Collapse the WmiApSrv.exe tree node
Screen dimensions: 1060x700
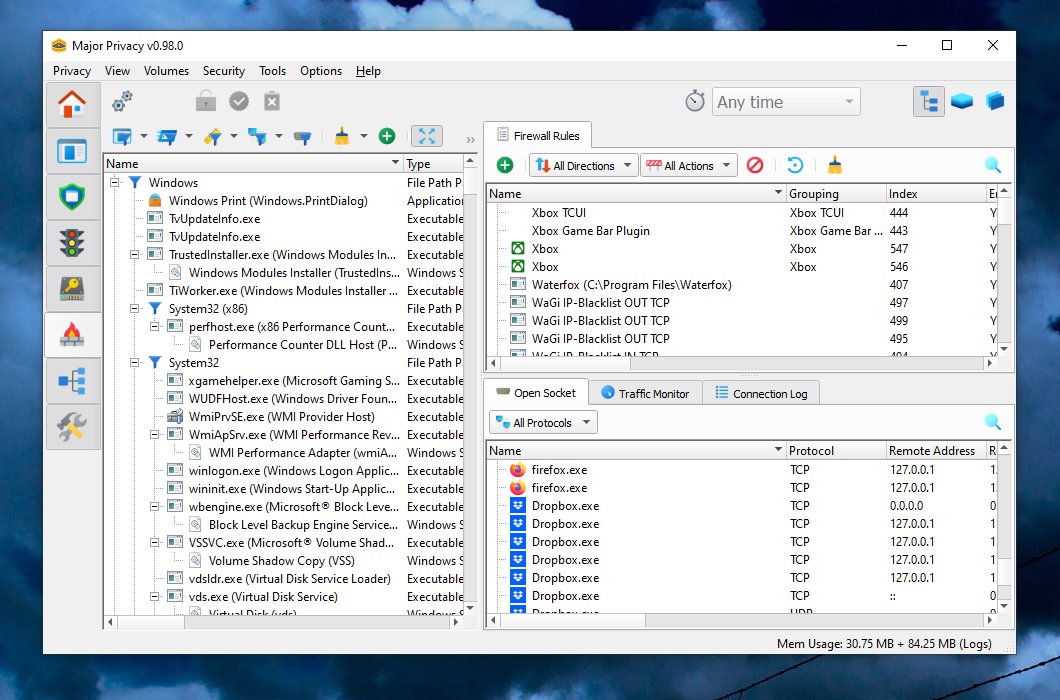(155, 434)
